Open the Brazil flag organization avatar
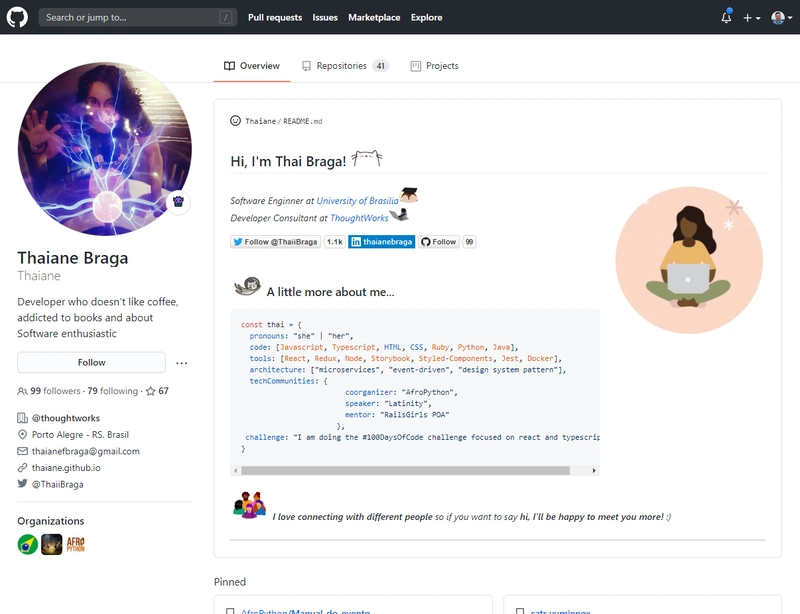The height and width of the screenshot is (614, 800). point(28,544)
